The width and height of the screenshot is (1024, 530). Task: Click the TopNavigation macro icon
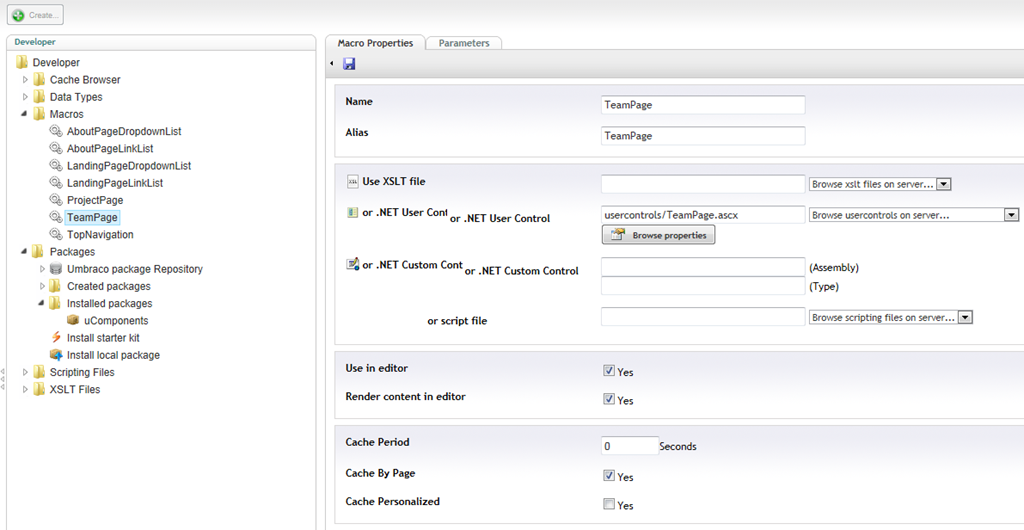56,235
